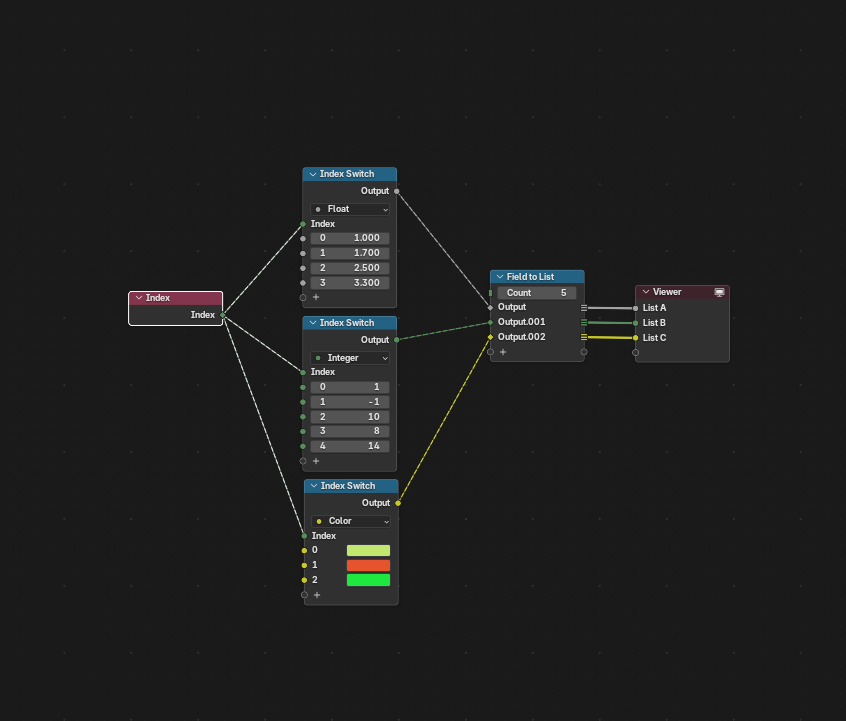Image resolution: width=846 pixels, height=721 pixels.
Task: Click the float field showing 3.300
Action: coord(350,283)
